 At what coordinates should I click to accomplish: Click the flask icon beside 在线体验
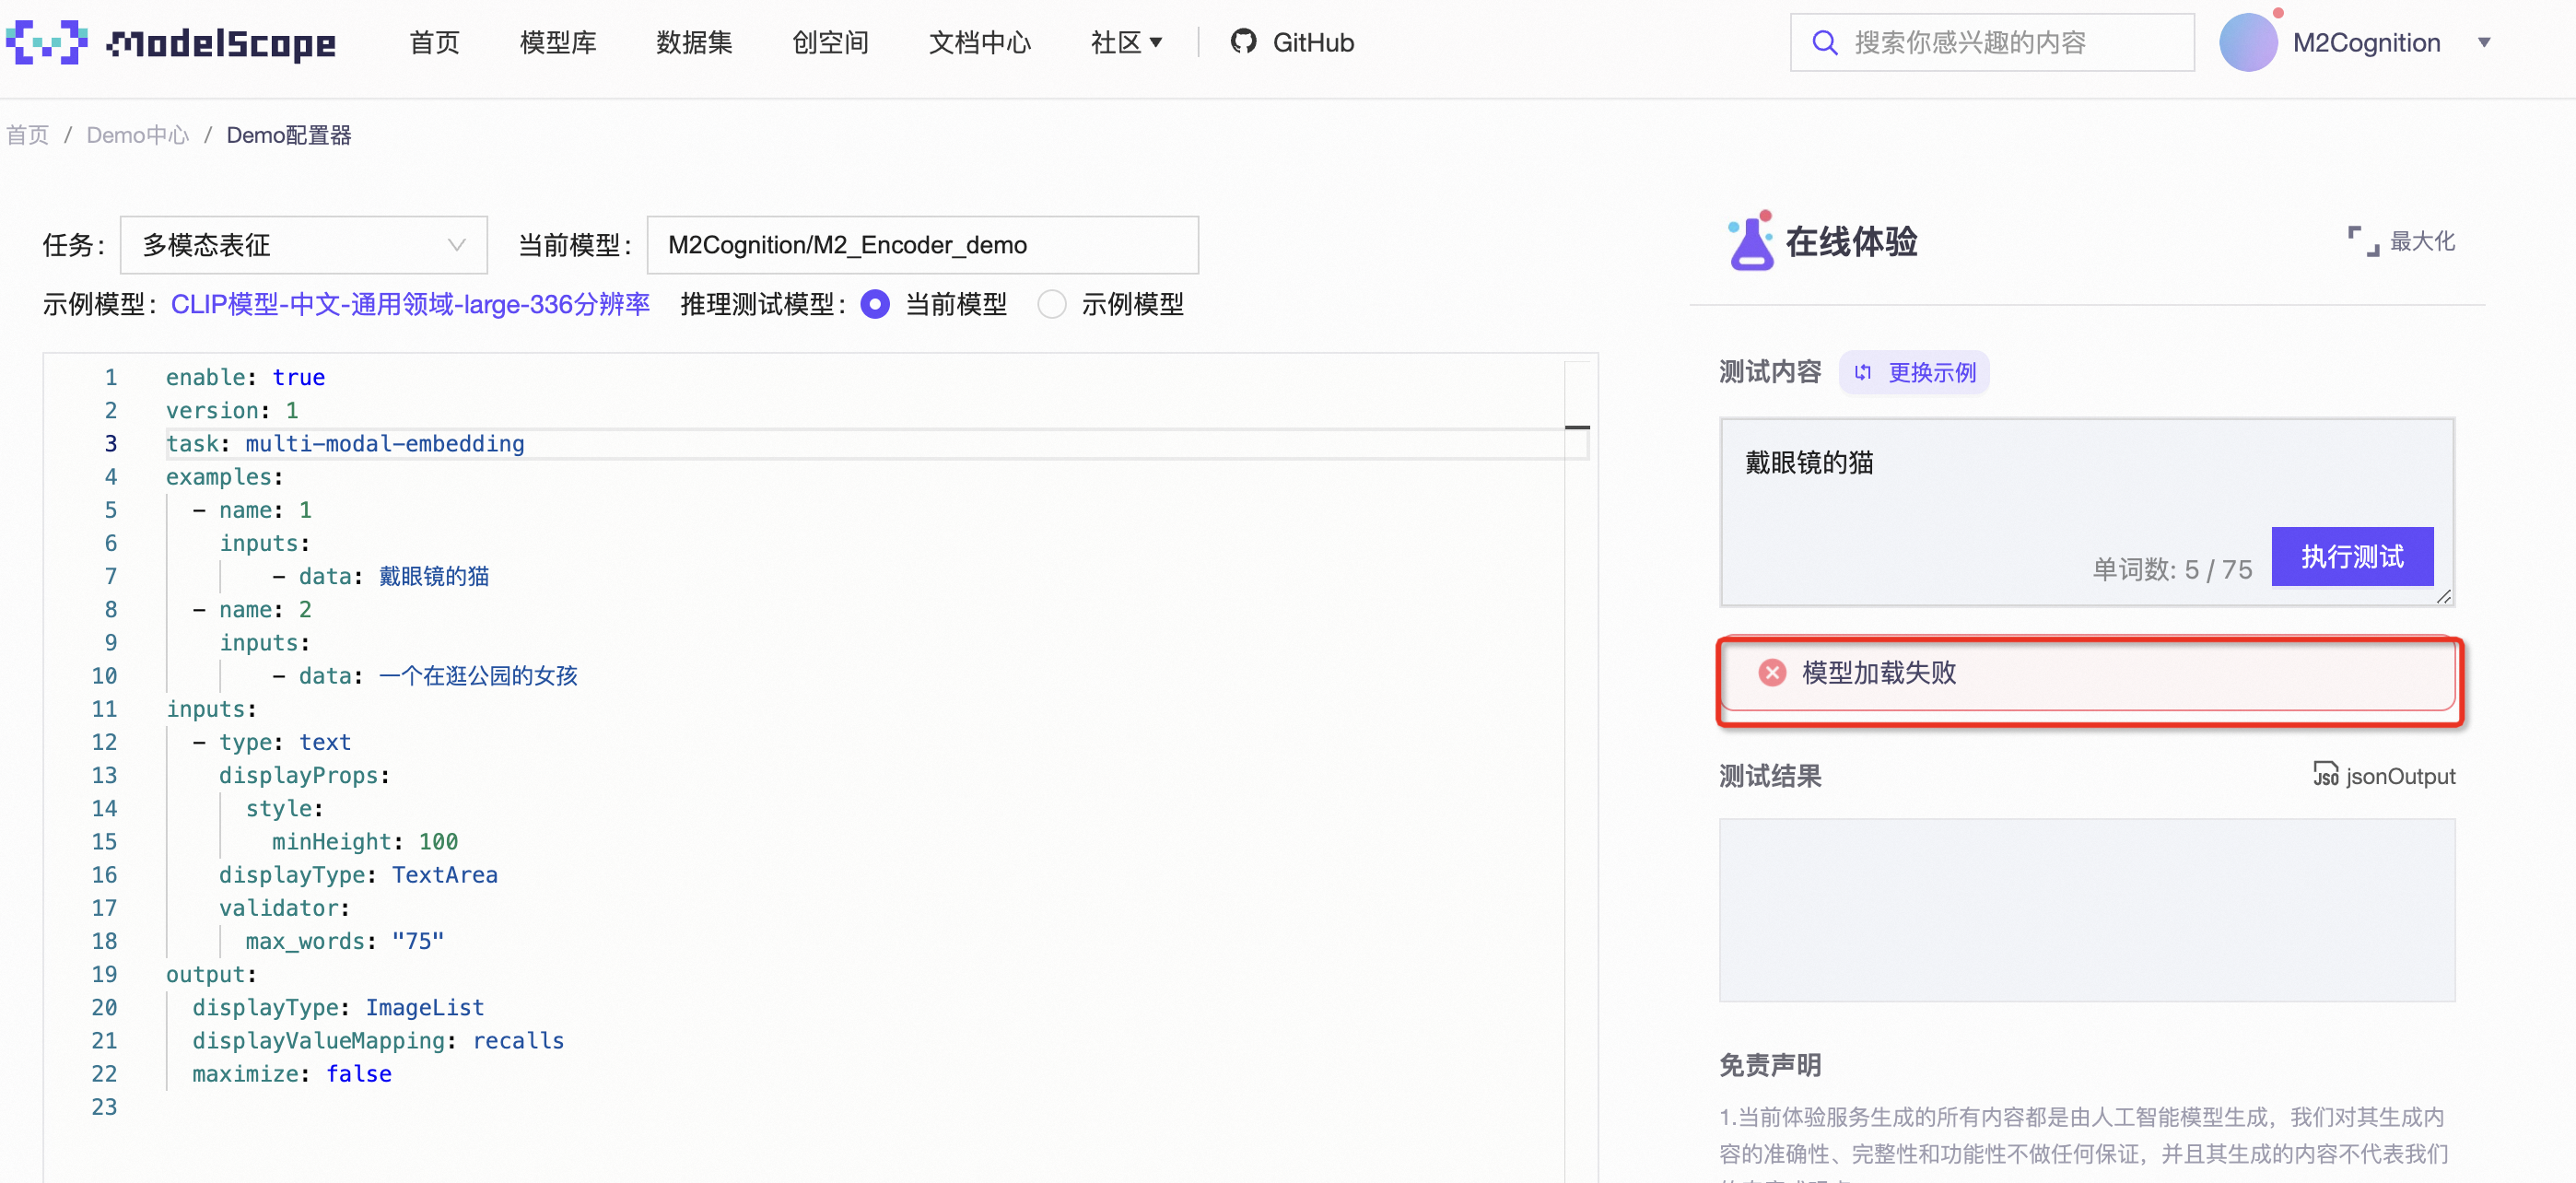coord(1750,240)
